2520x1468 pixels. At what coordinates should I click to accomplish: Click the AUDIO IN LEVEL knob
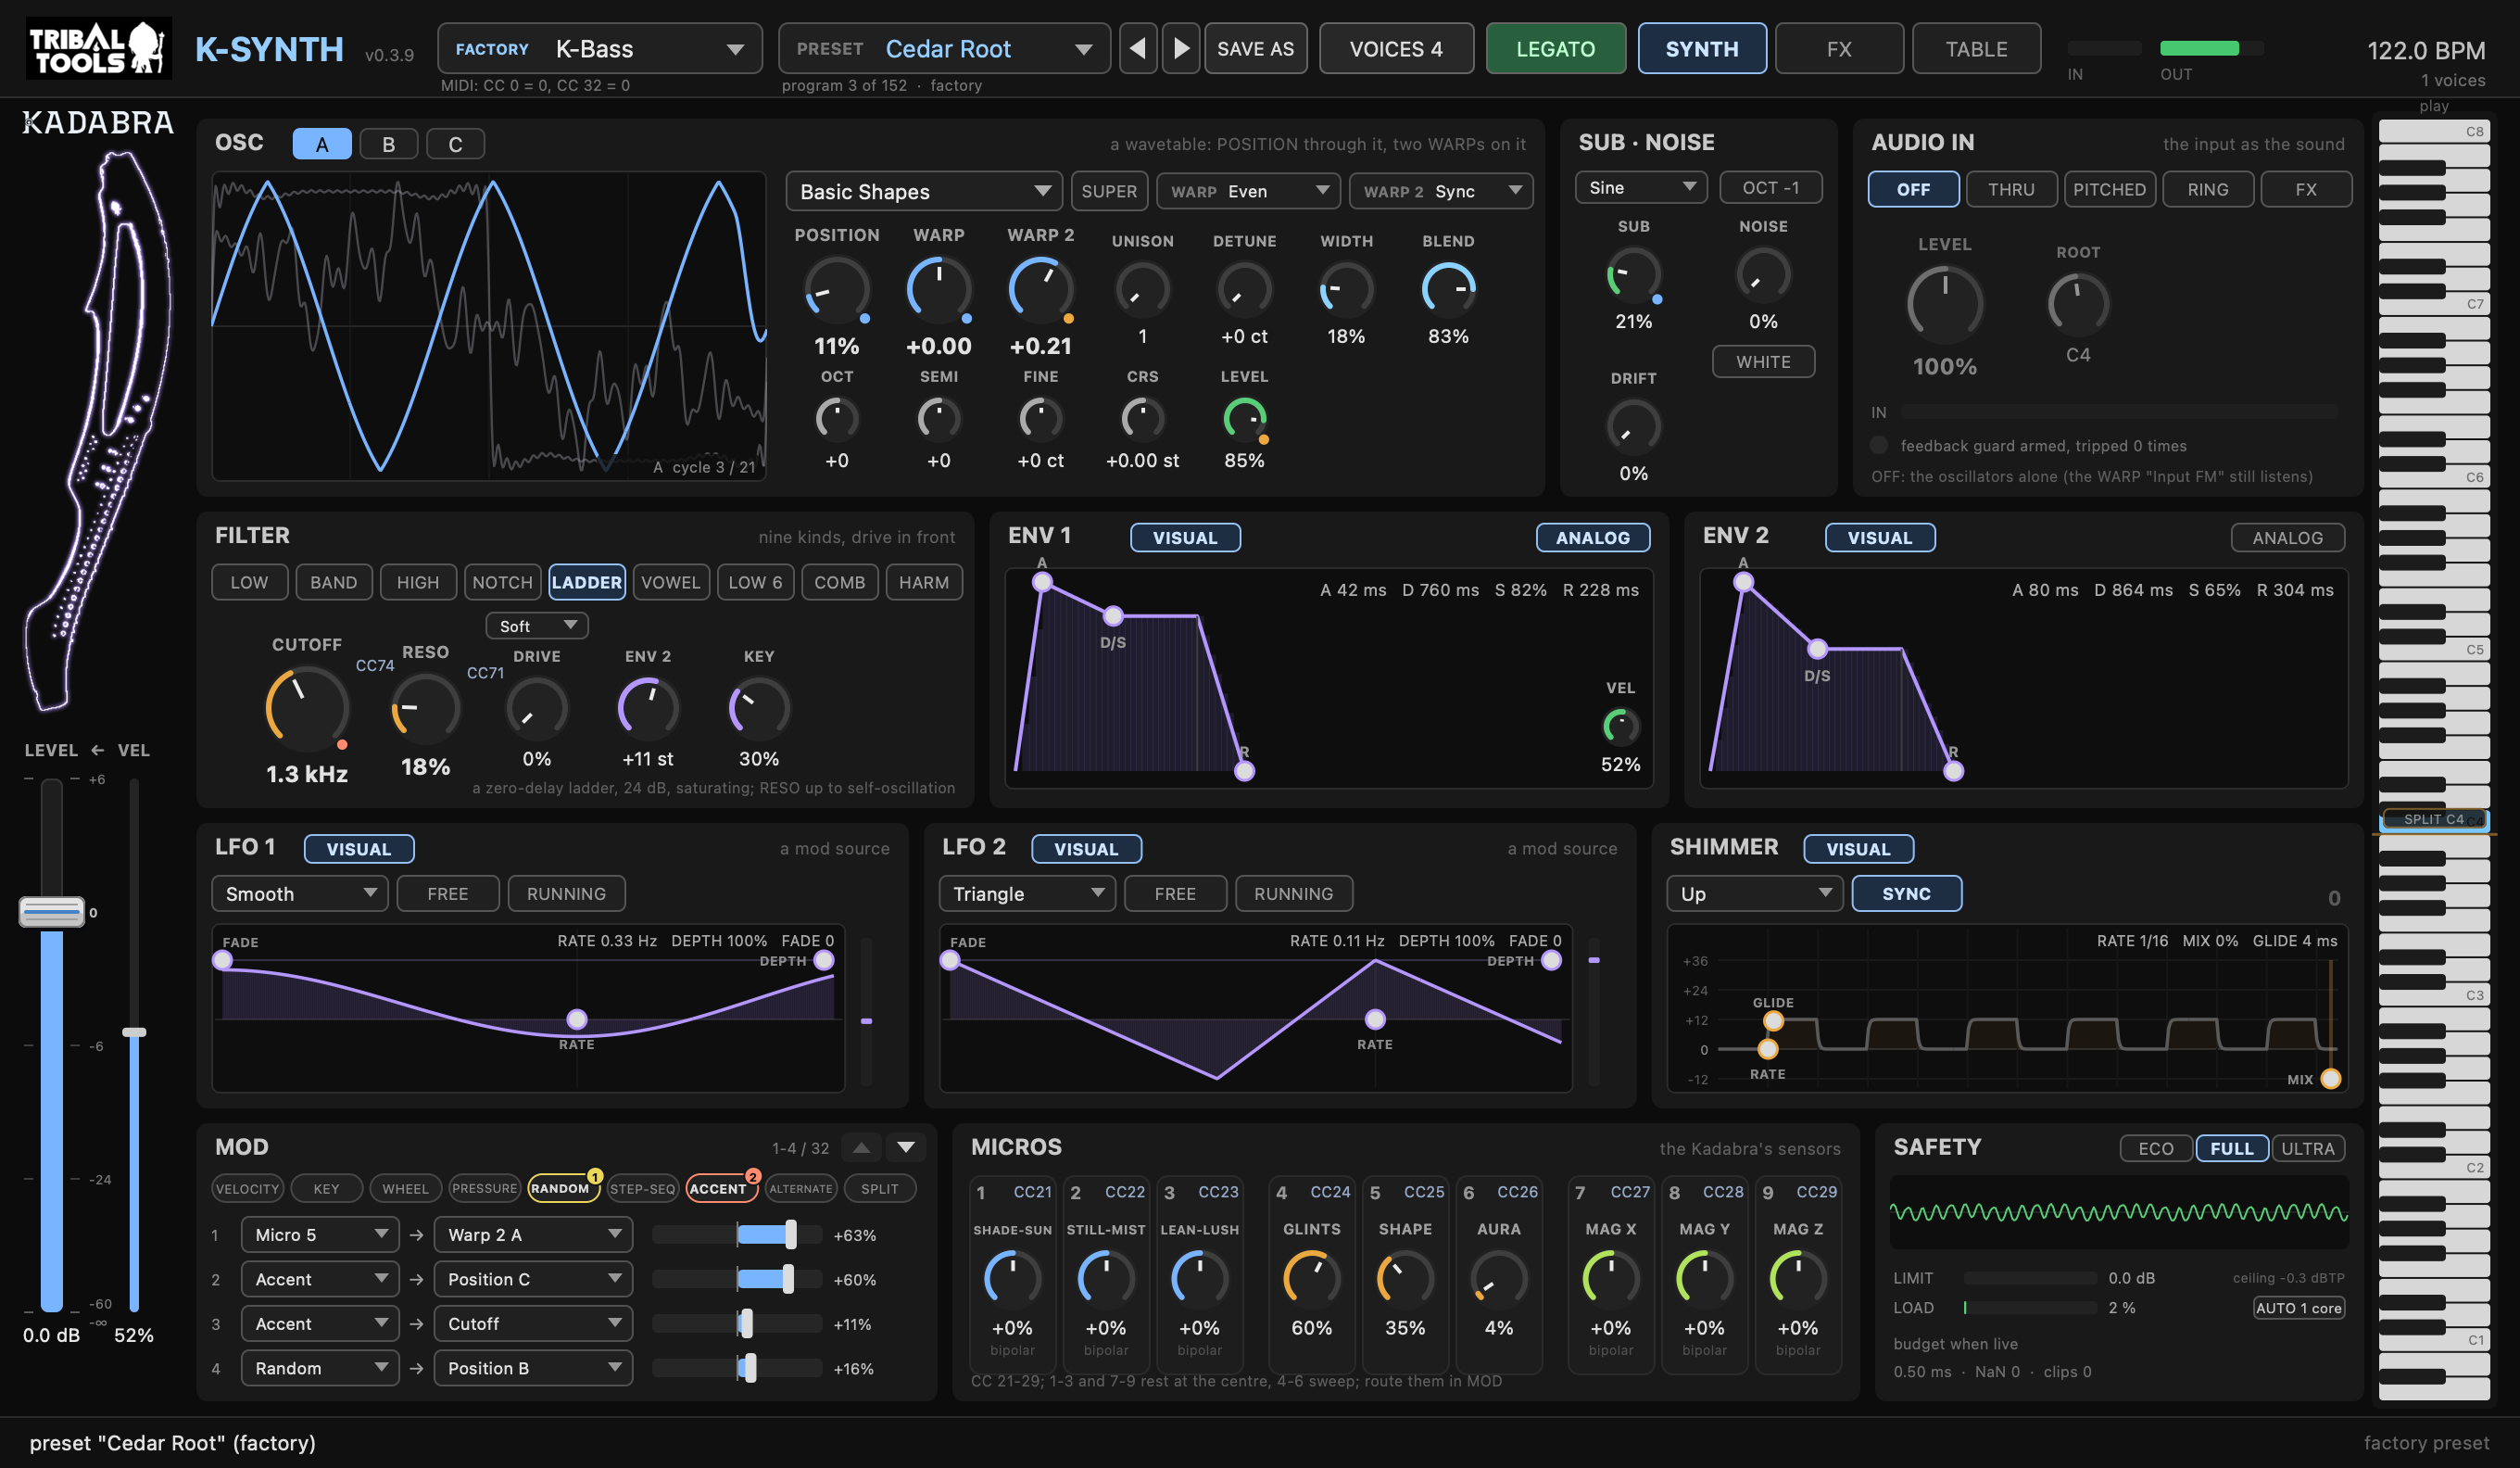click(1944, 302)
